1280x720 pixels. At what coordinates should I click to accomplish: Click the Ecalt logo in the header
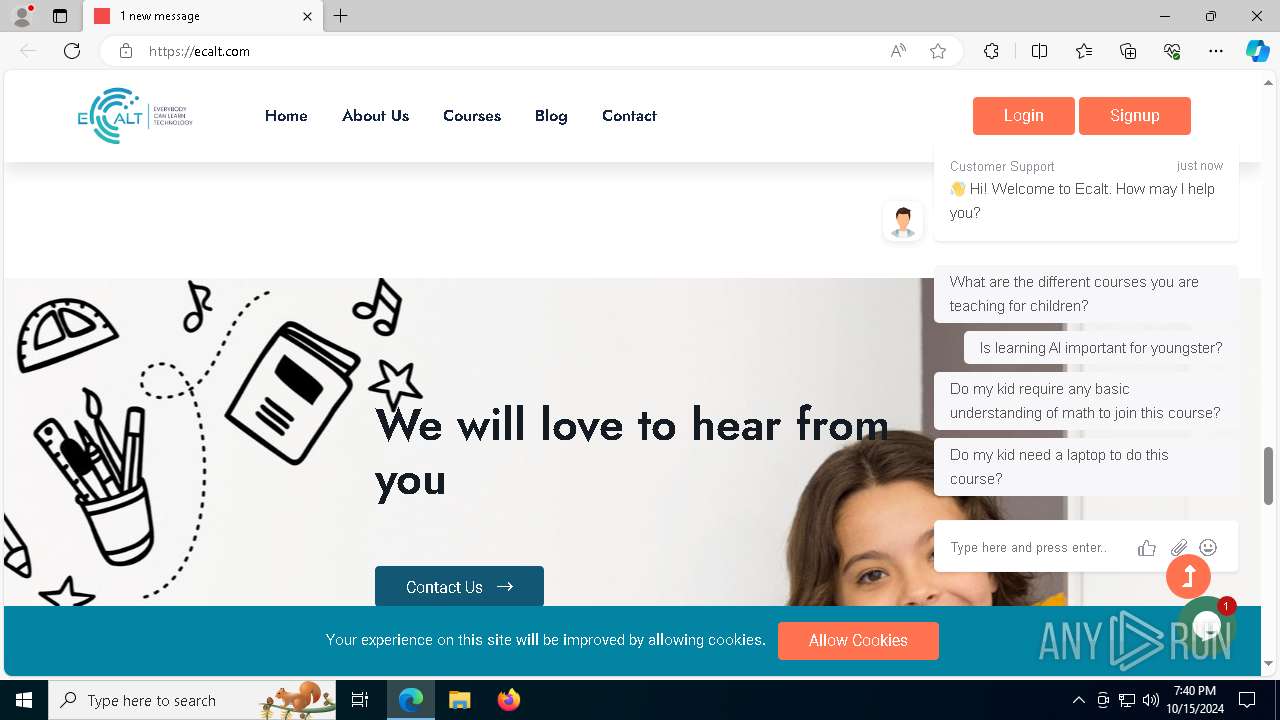[x=135, y=116]
